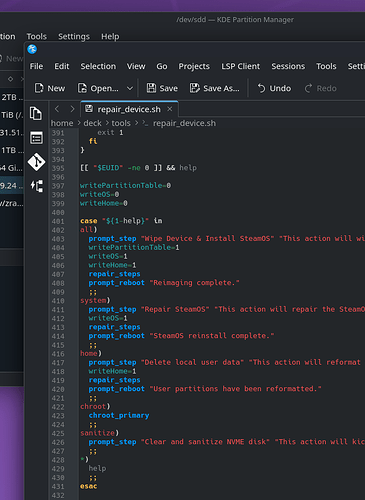Undo the last edit

[x=274, y=88]
